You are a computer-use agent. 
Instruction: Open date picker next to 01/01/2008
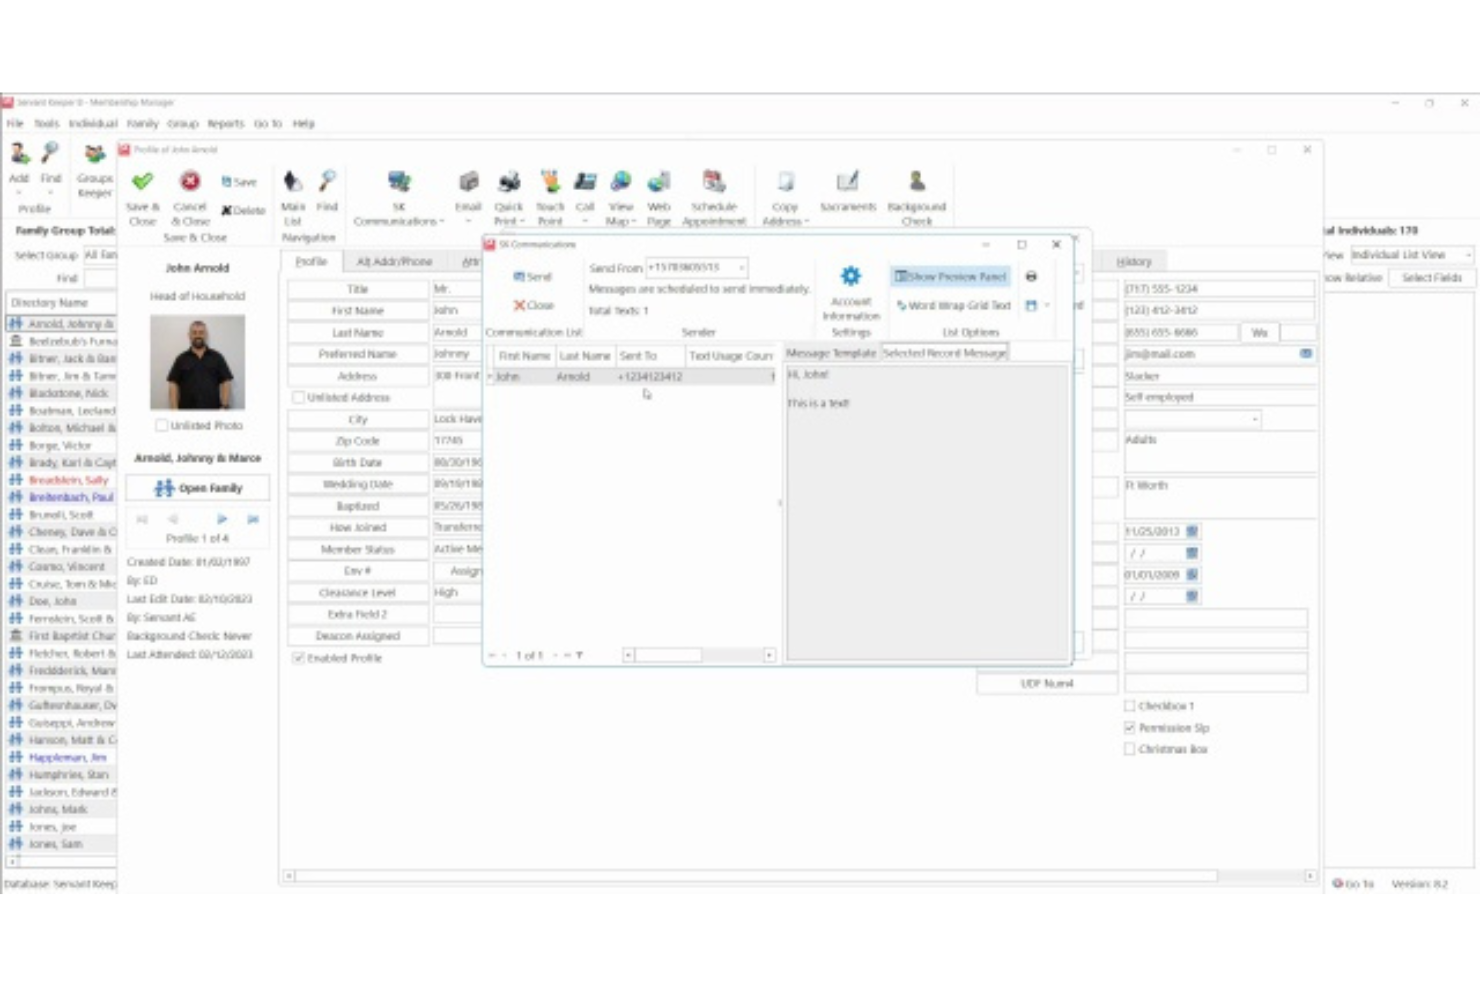tap(1191, 574)
